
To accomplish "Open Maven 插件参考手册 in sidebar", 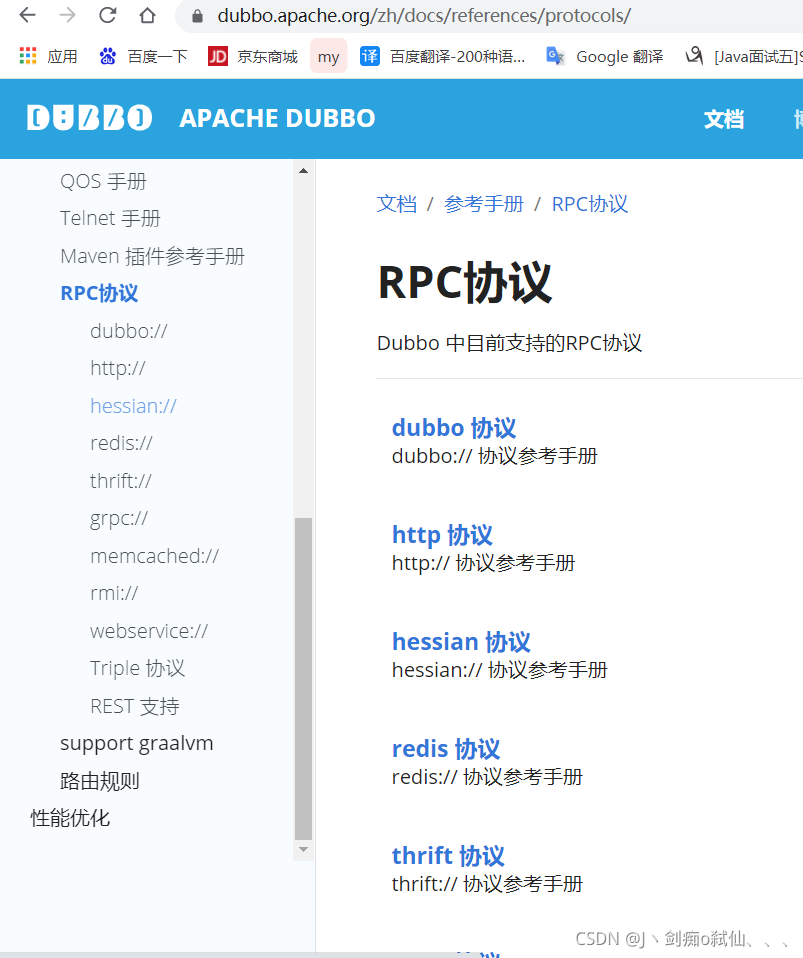I will point(152,256).
